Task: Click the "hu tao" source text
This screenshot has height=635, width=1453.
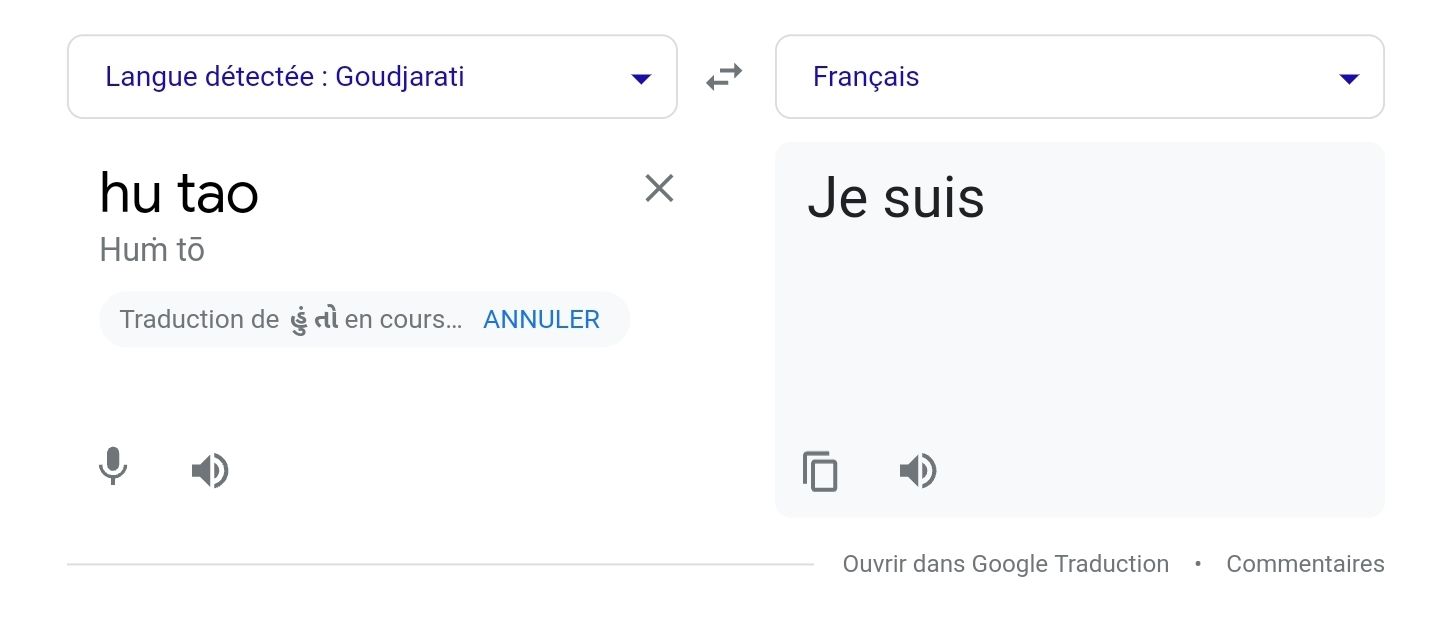Action: coord(178,192)
